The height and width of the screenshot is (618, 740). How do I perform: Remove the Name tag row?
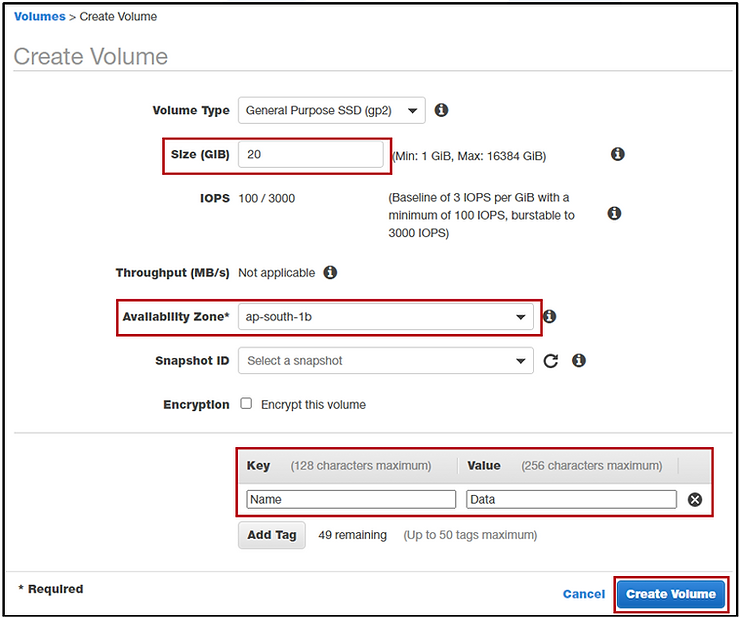click(x=695, y=499)
